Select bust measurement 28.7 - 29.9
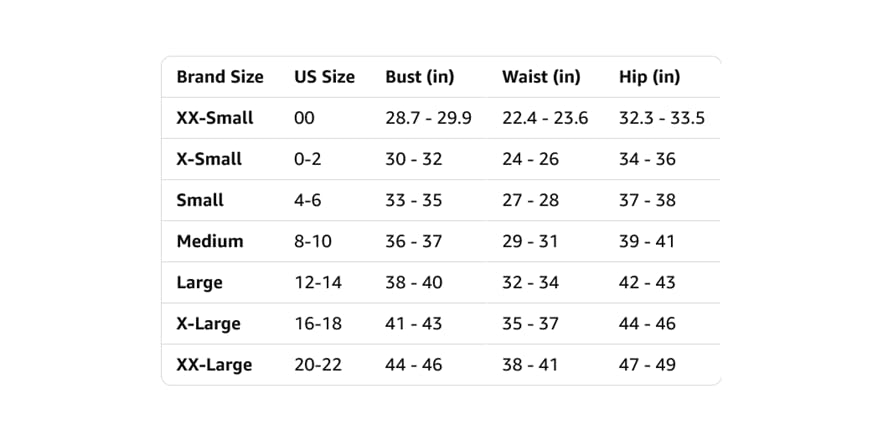The height and width of the screenshot is (441, 882). (x=429, y=118)
